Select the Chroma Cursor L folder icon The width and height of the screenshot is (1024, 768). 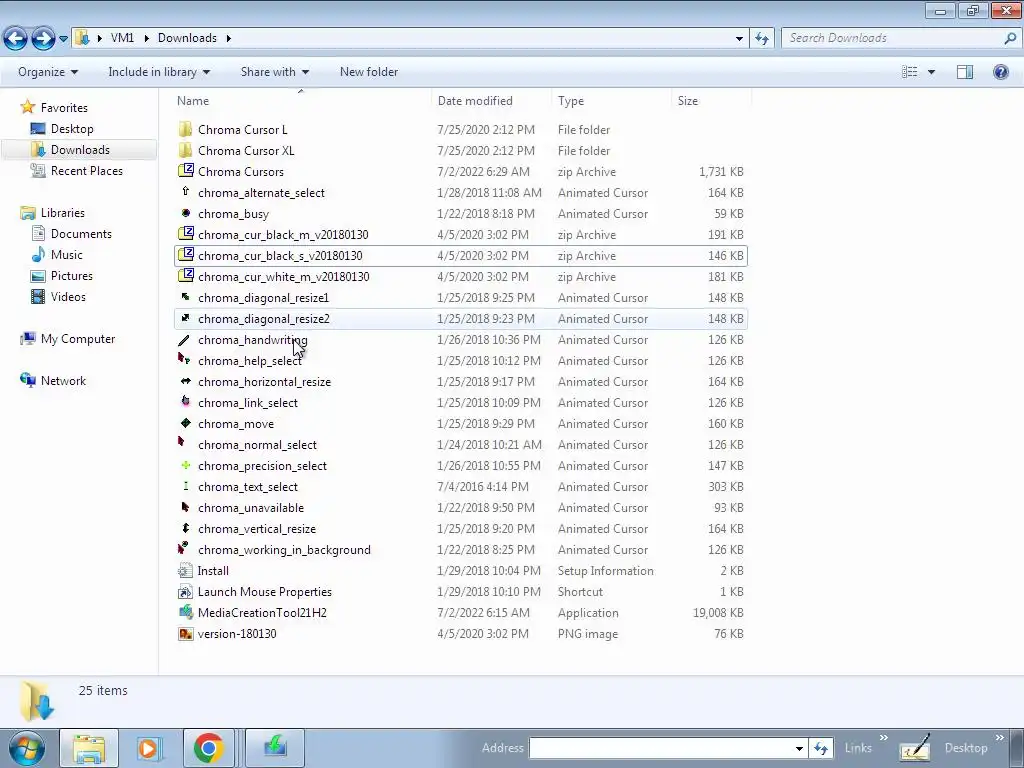(x=185, y=129)
